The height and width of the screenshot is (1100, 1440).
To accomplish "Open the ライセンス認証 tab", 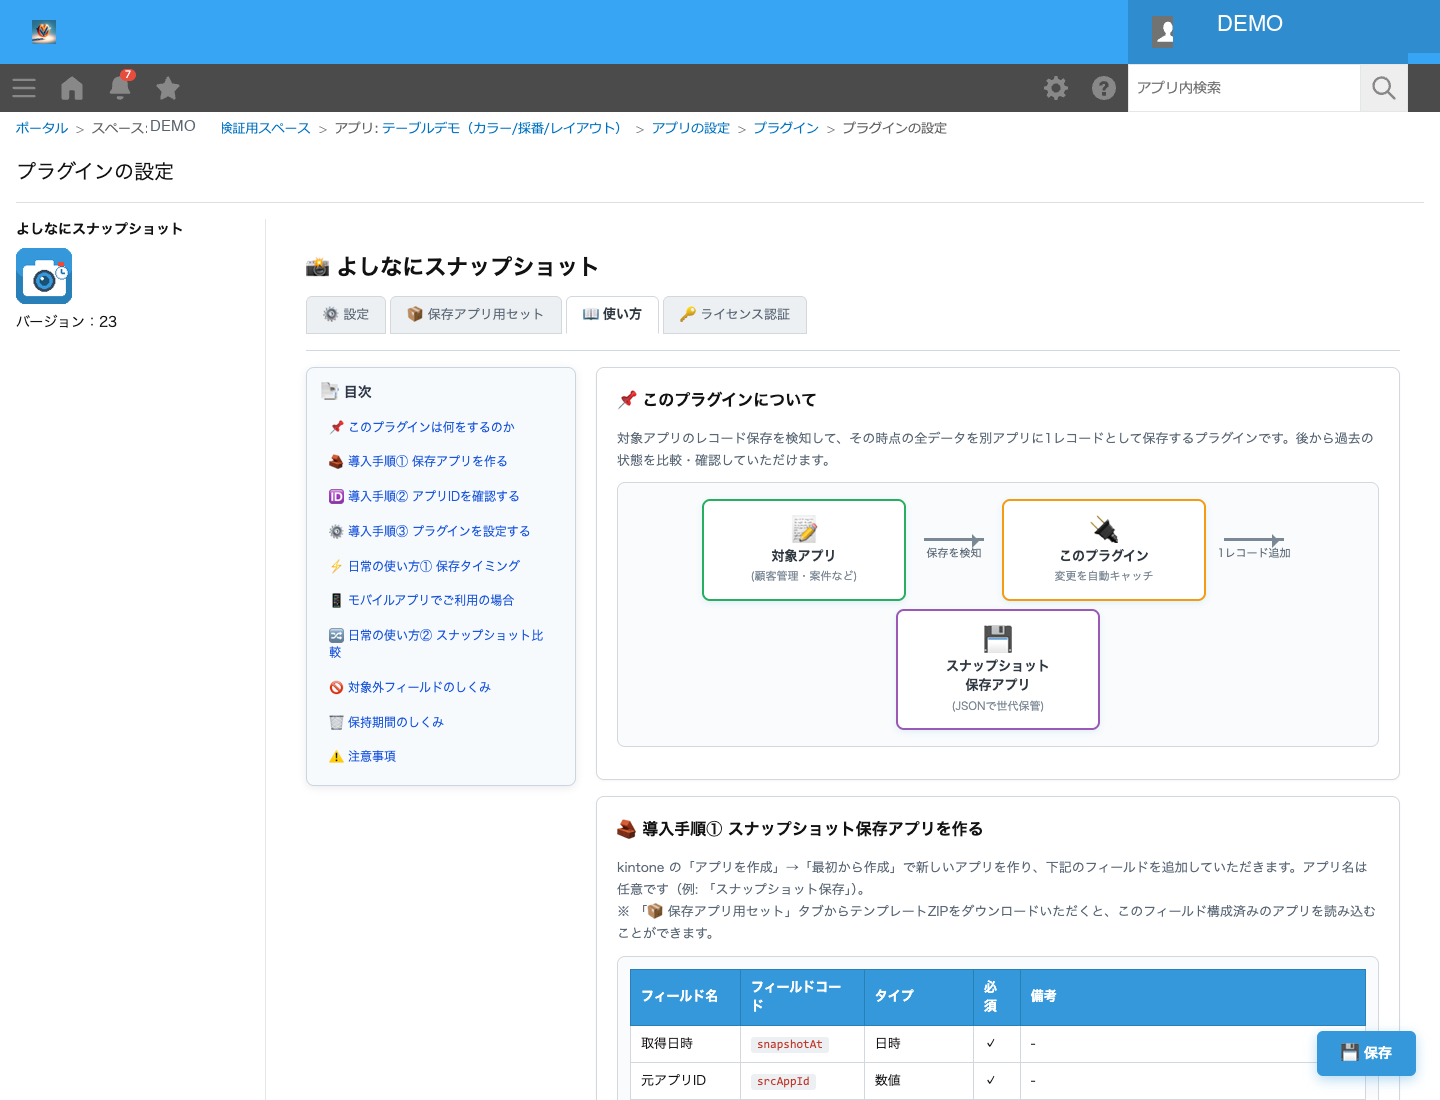I will click(735, 314).
